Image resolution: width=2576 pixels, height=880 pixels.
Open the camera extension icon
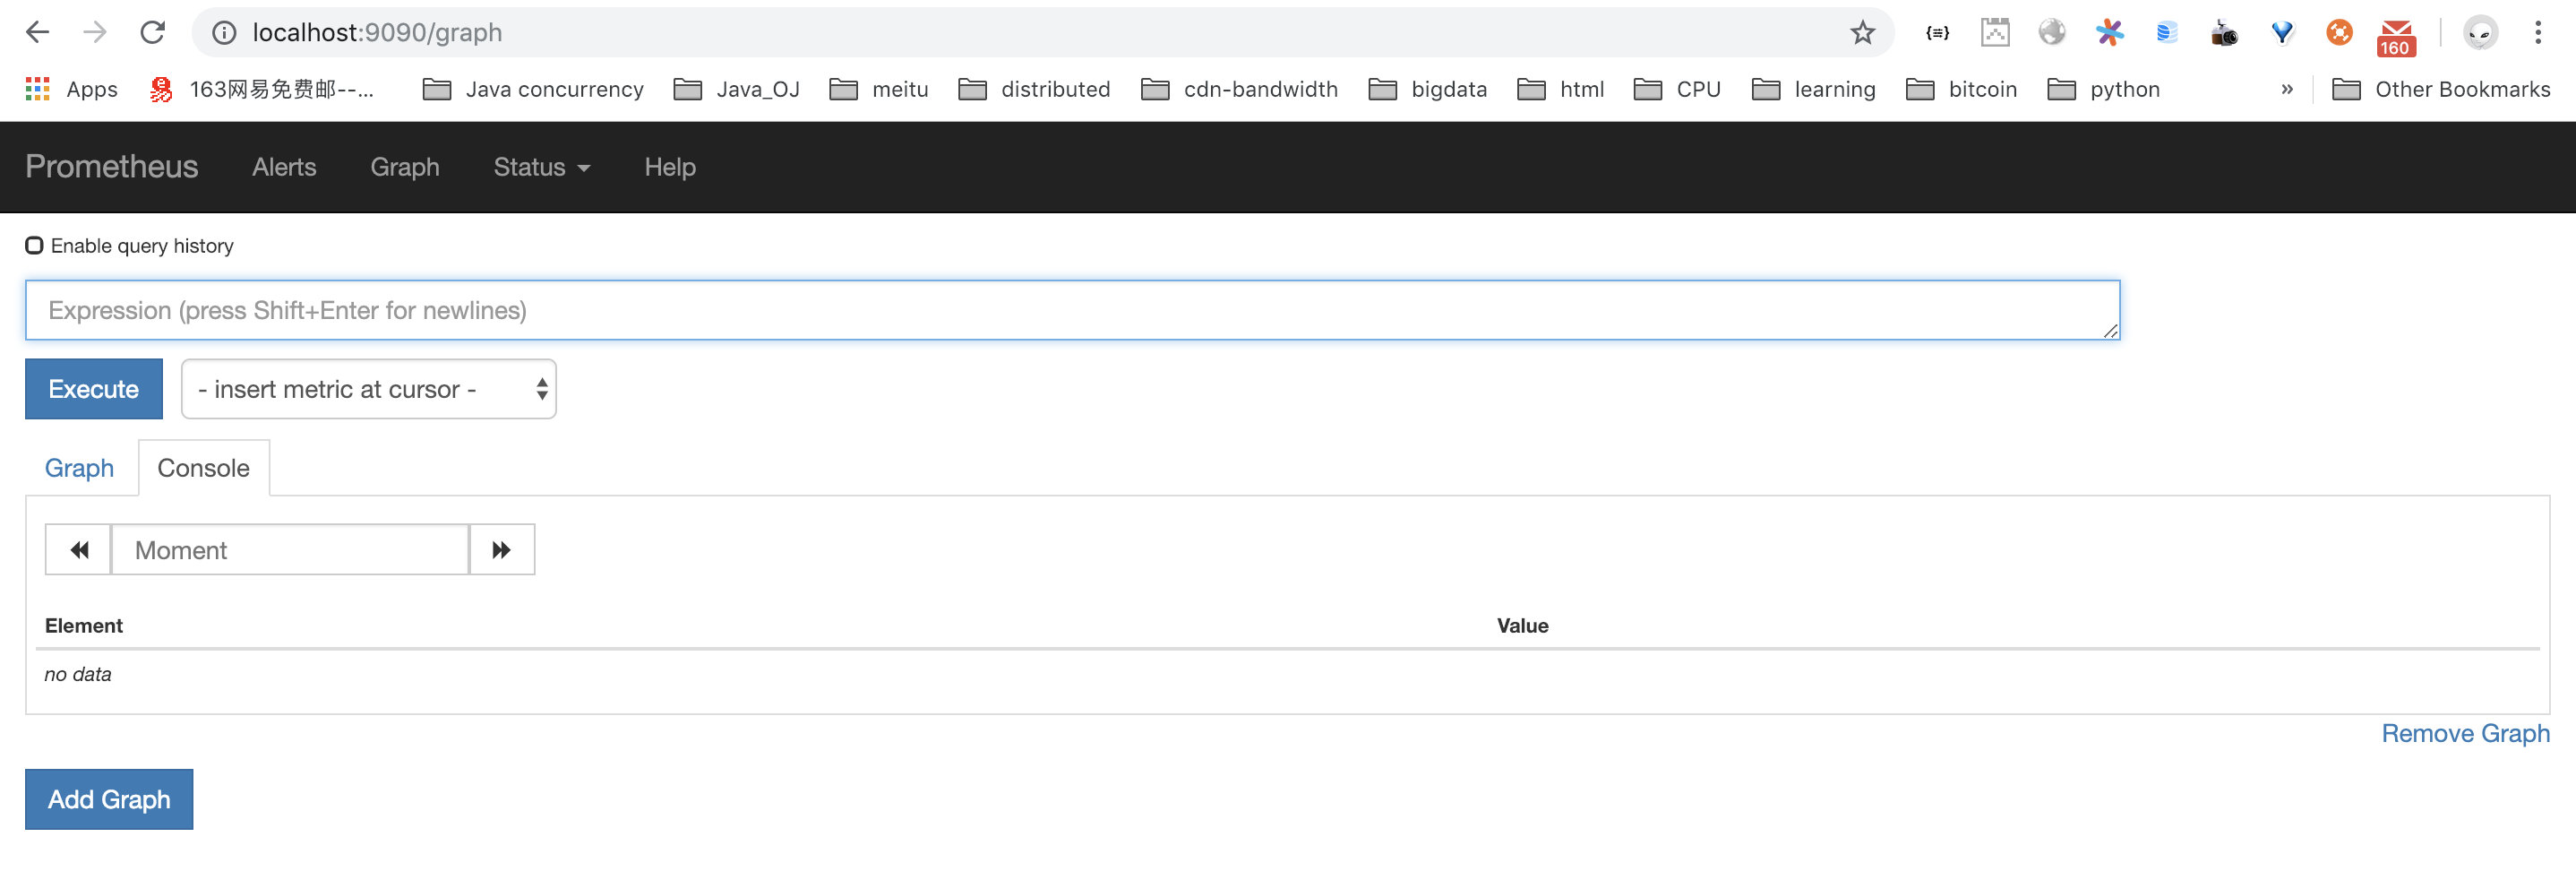tap(2224, 34)
